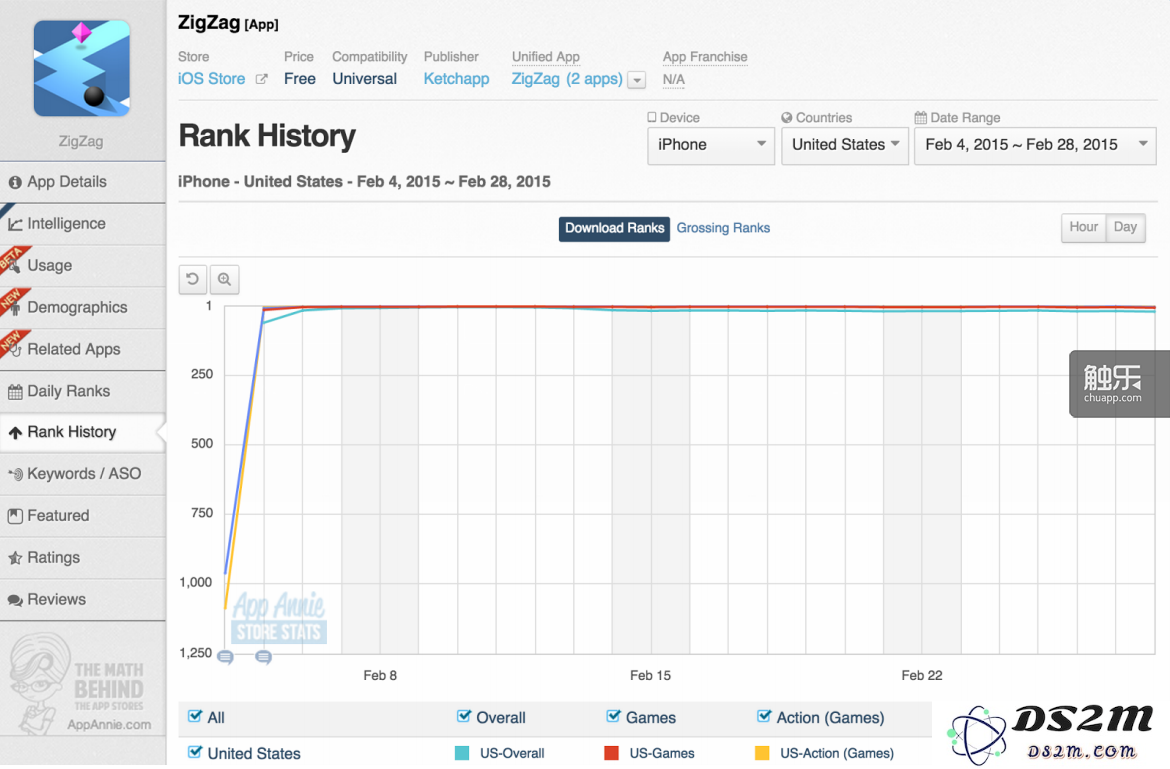
Task: Open Intelligence section in sidebar
Action: click(83, 224)
